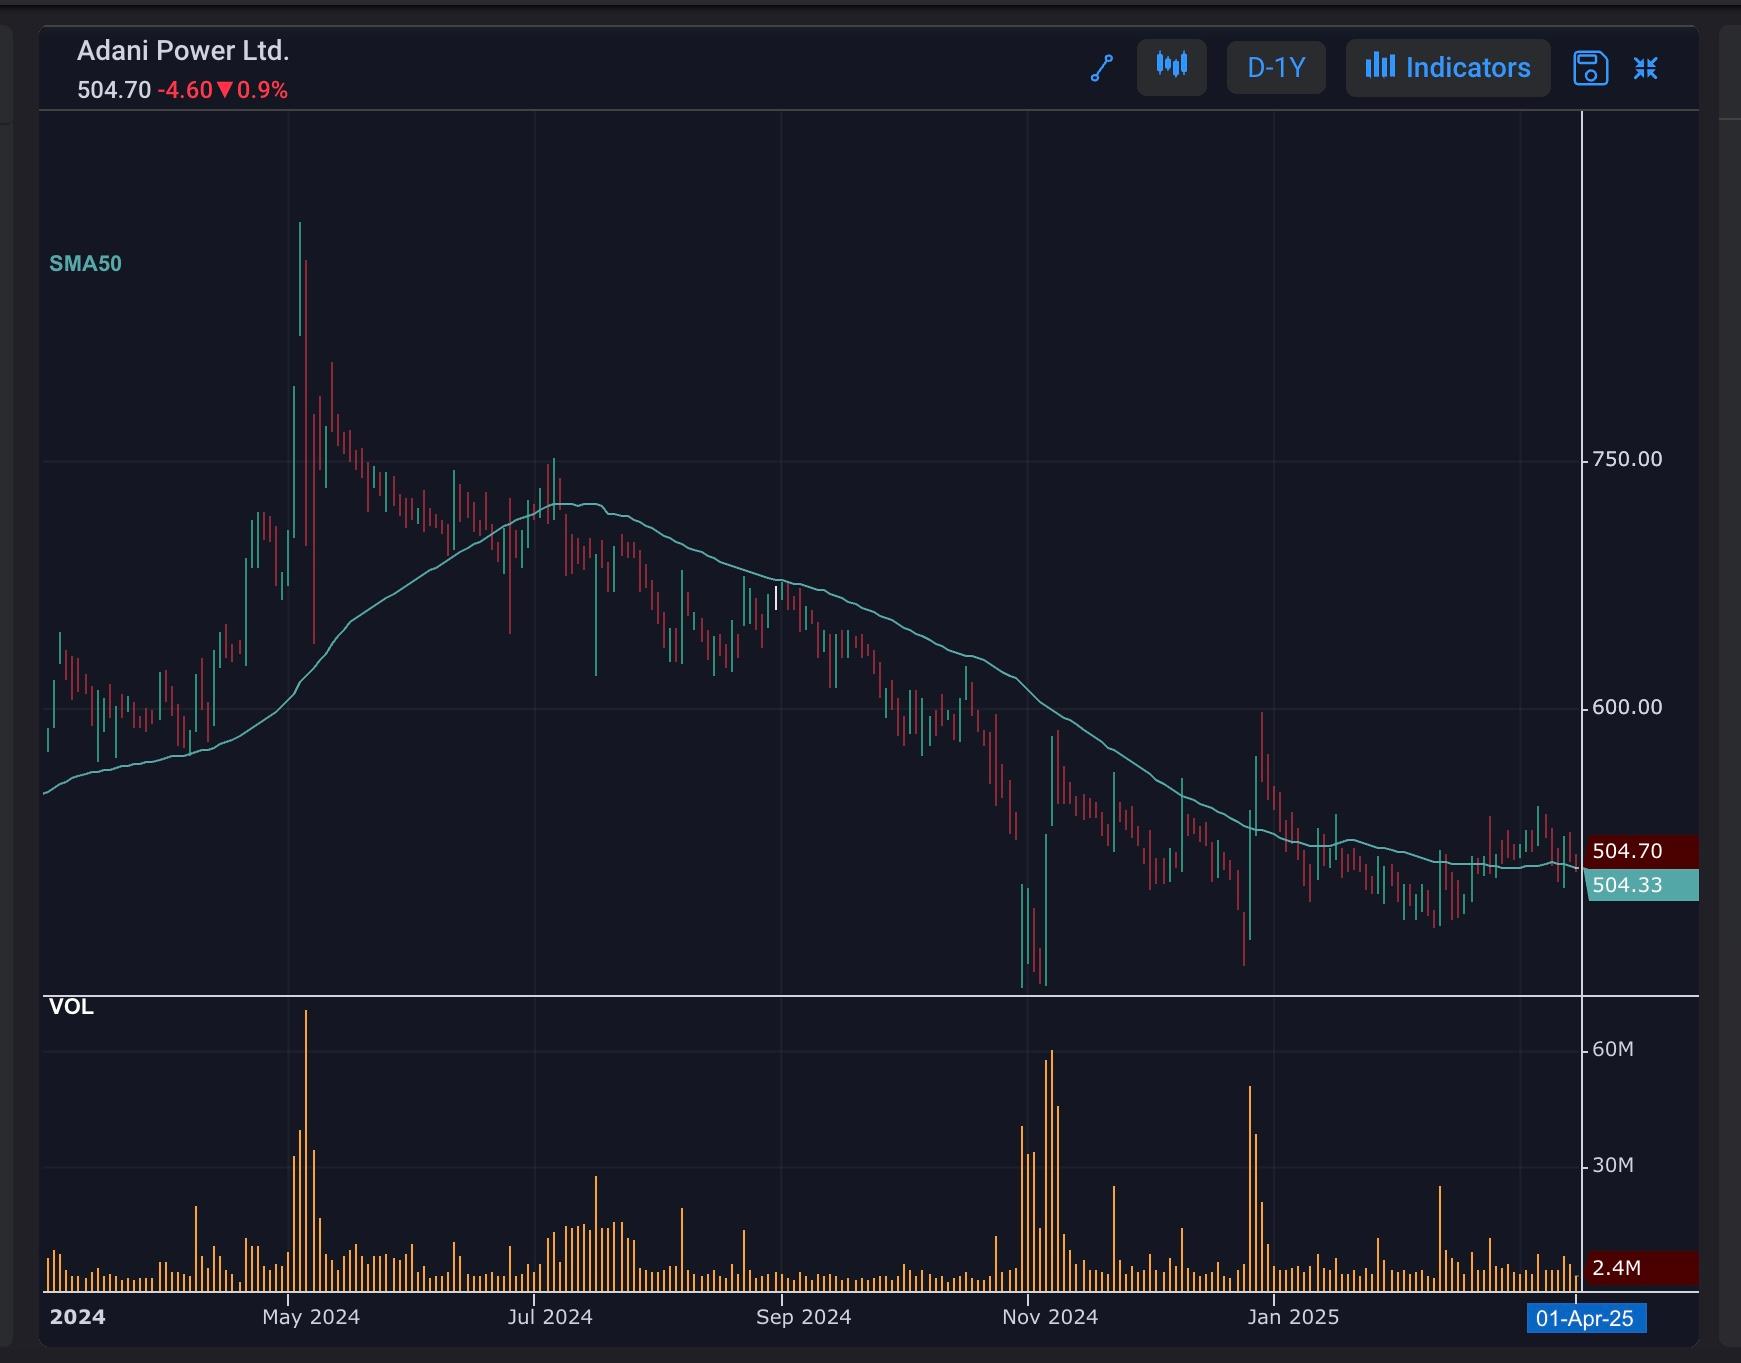This screenshot has width=1741, height=1363.
Task: Click the 01-Apr-25 date marker
Action: click(x=1585, y=1318)
